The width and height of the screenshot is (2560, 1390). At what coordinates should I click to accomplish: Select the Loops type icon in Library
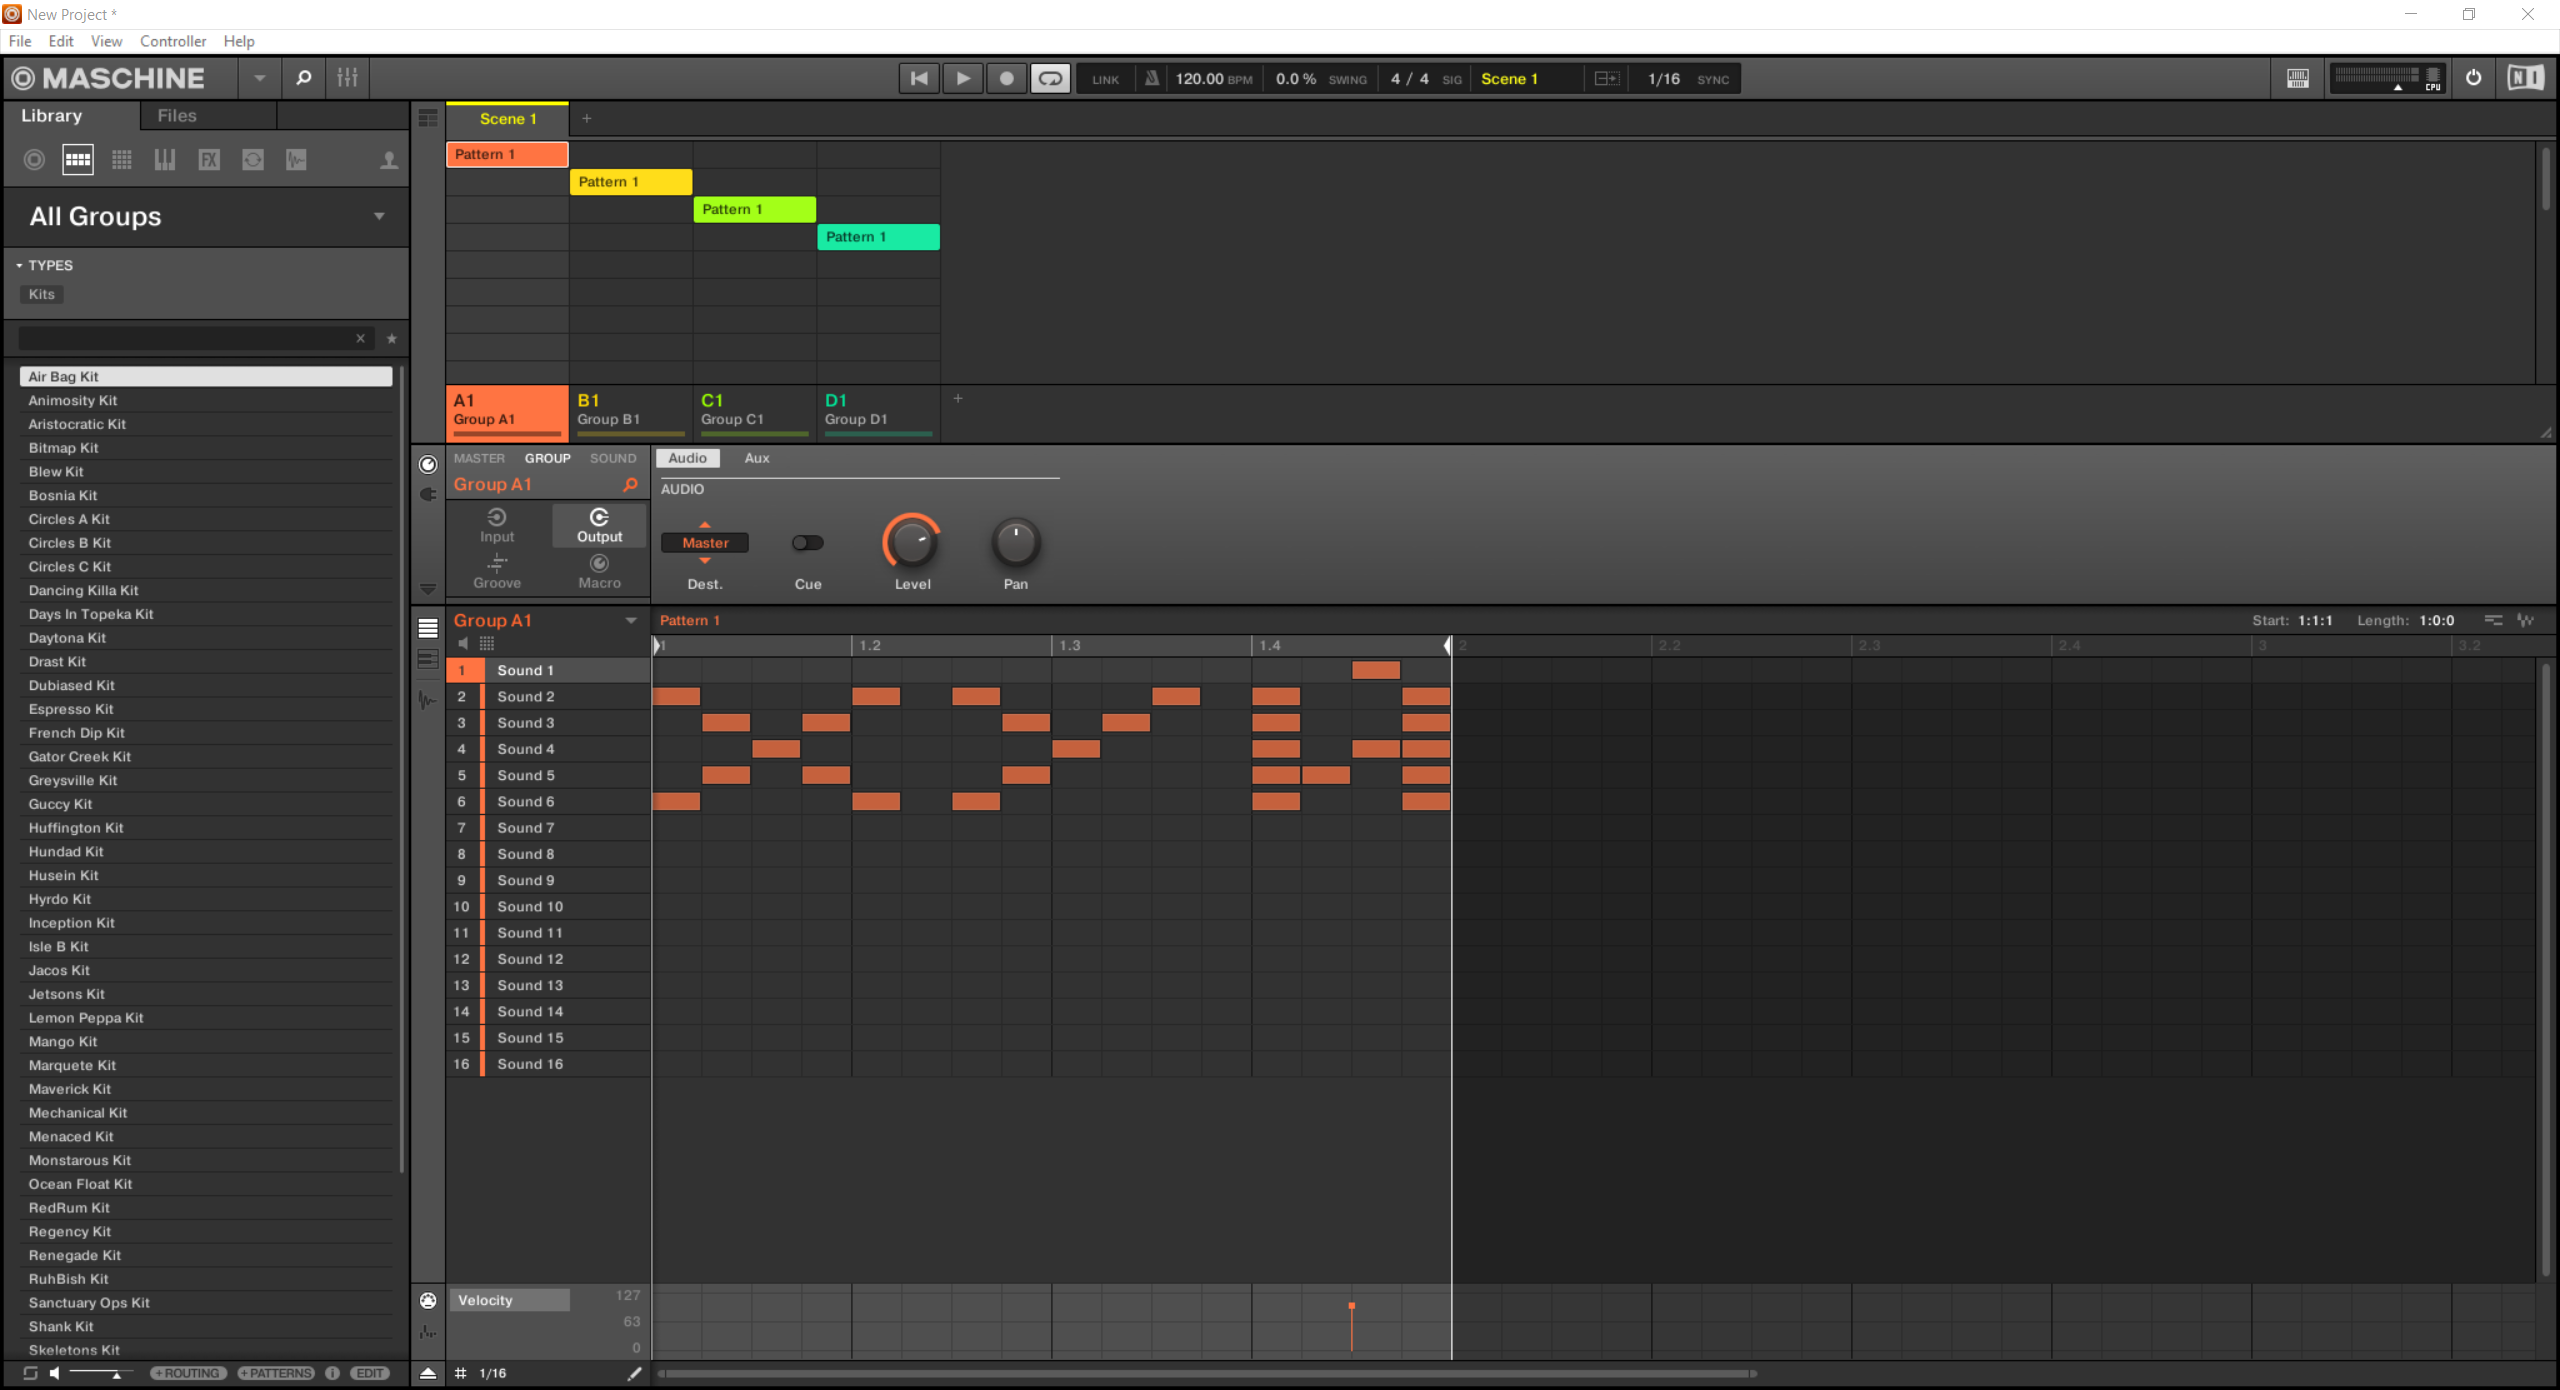(x=253, y=160)
